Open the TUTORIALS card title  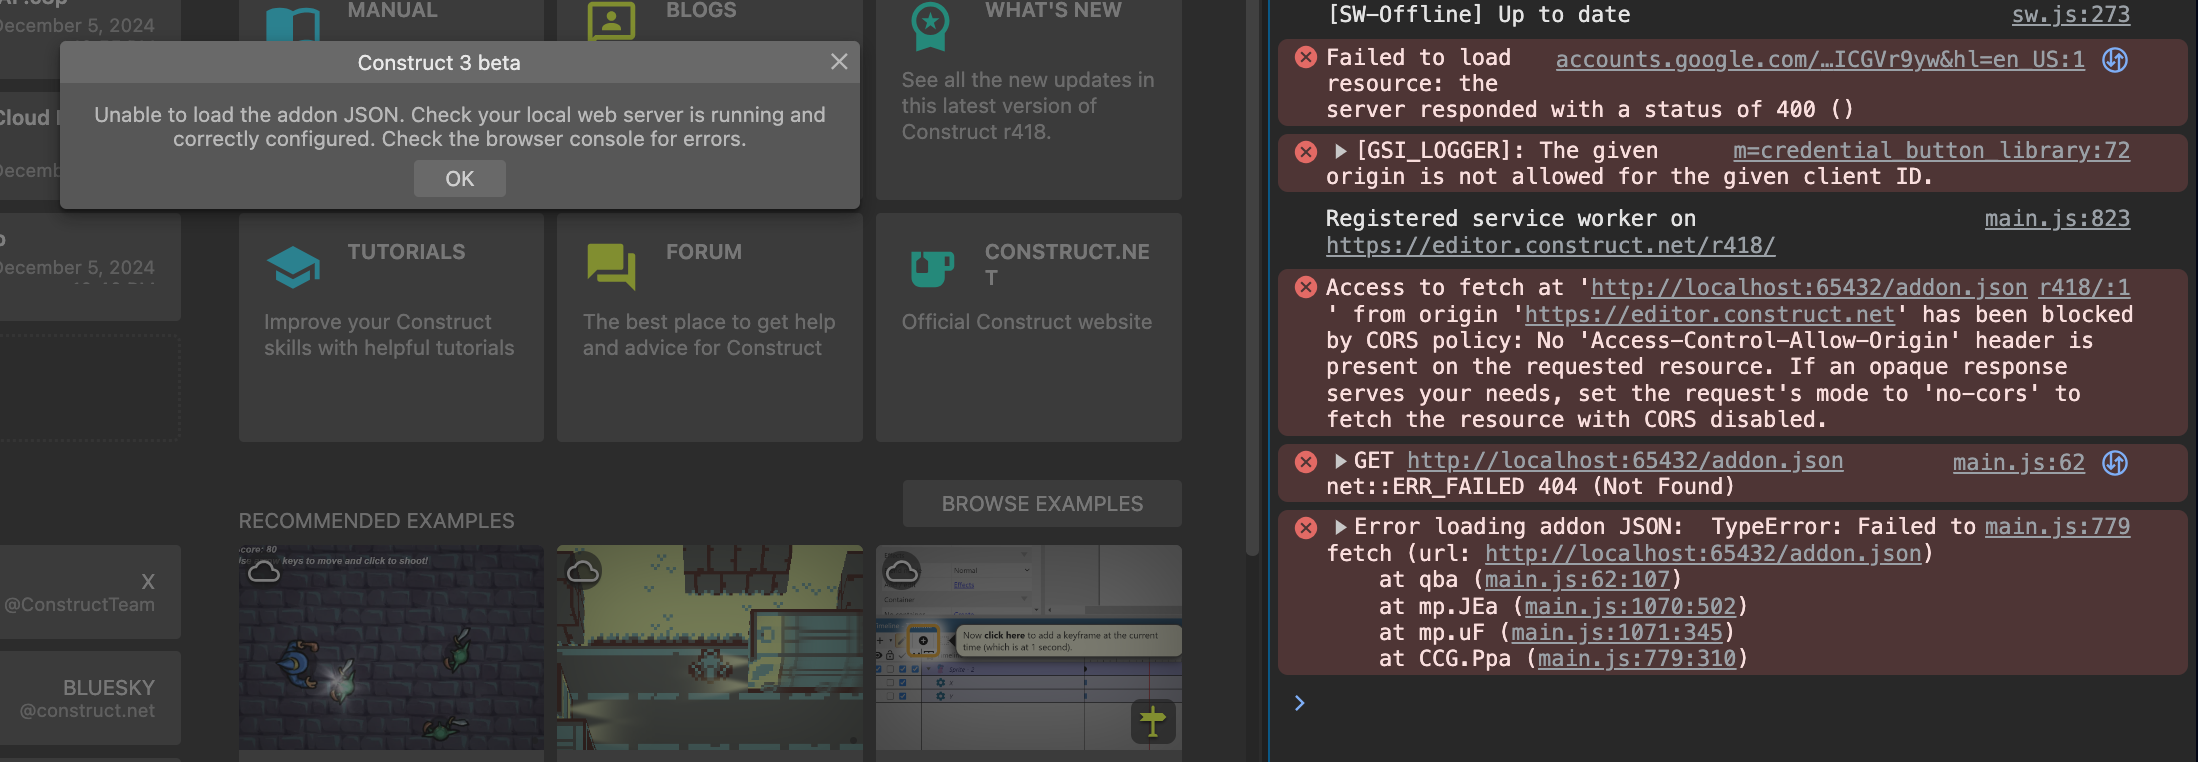pos(406,252)
